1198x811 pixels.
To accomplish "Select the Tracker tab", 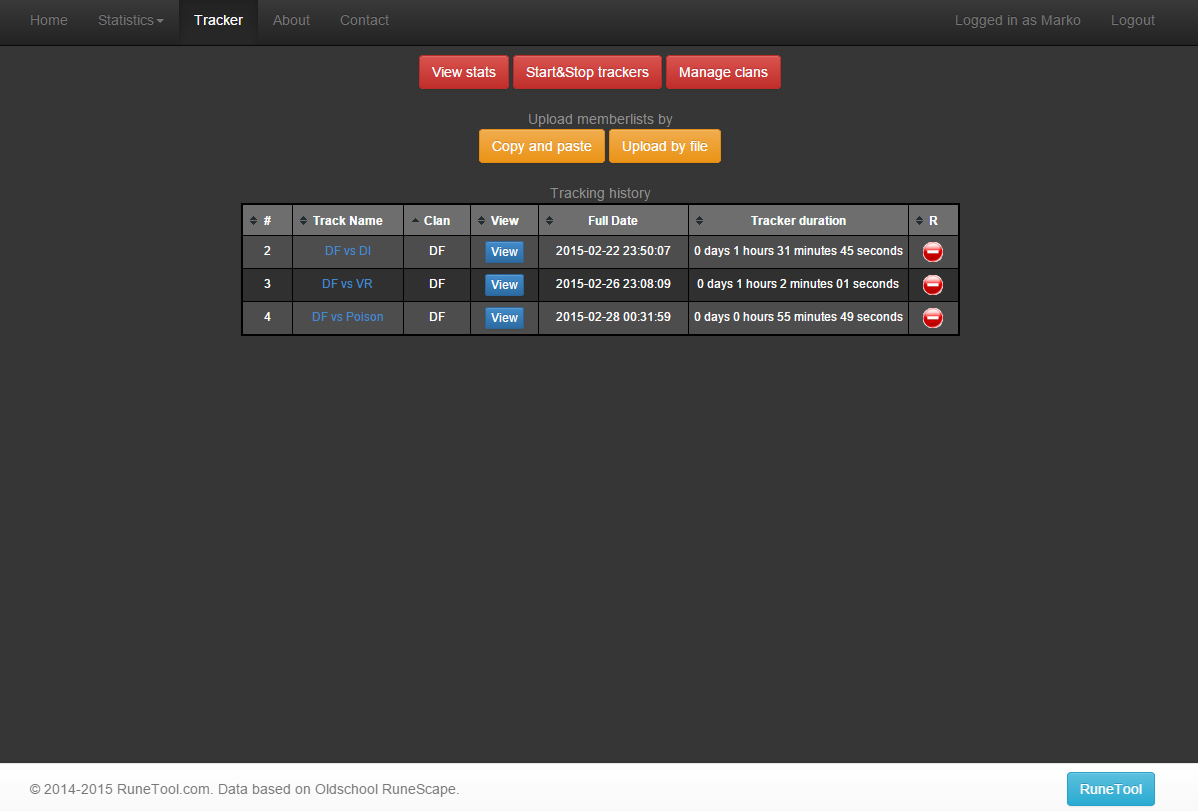I will (x=218, y=21).
